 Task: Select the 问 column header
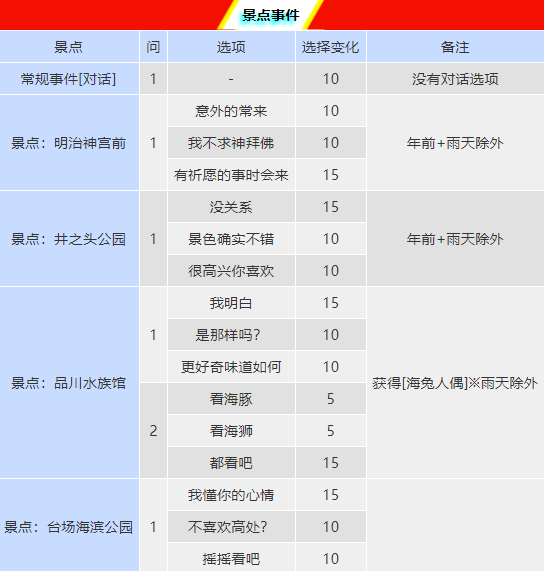point(153,47)
